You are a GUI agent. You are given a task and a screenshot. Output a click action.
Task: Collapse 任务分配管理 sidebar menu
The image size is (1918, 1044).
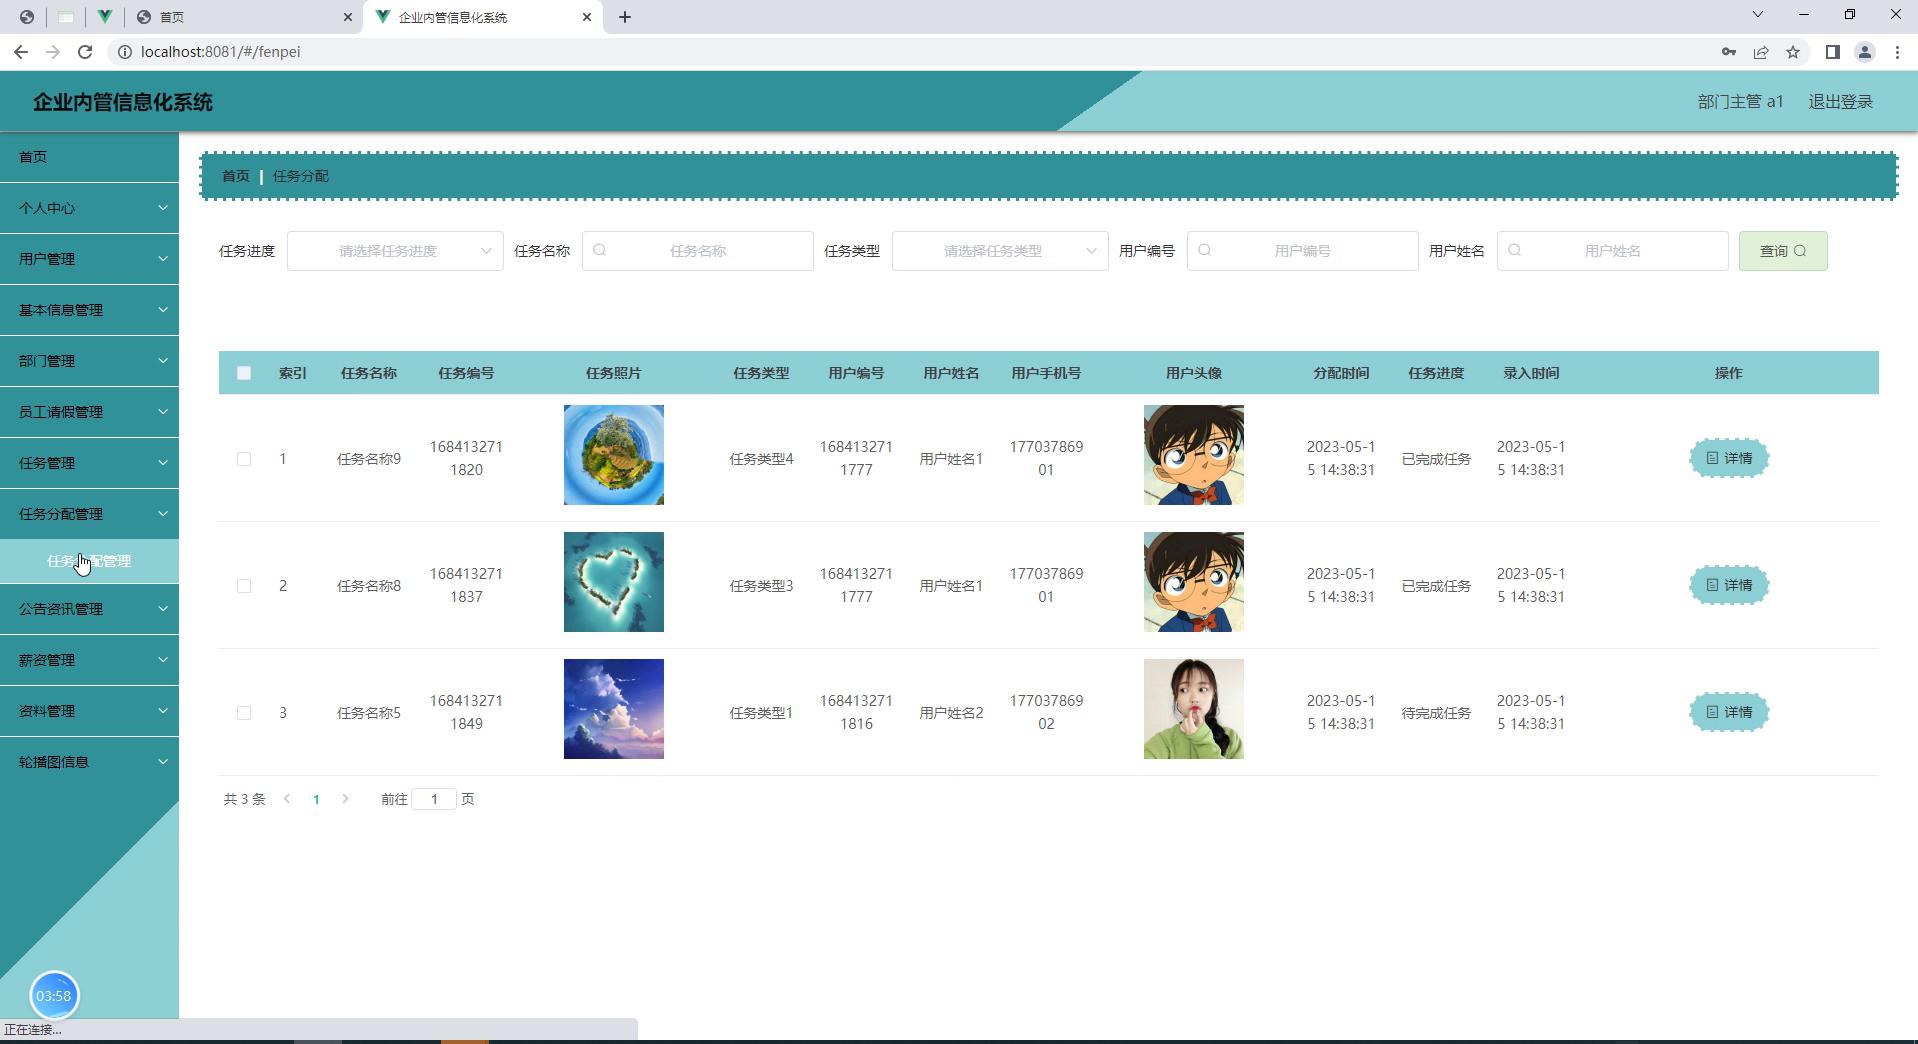[89, 514]
